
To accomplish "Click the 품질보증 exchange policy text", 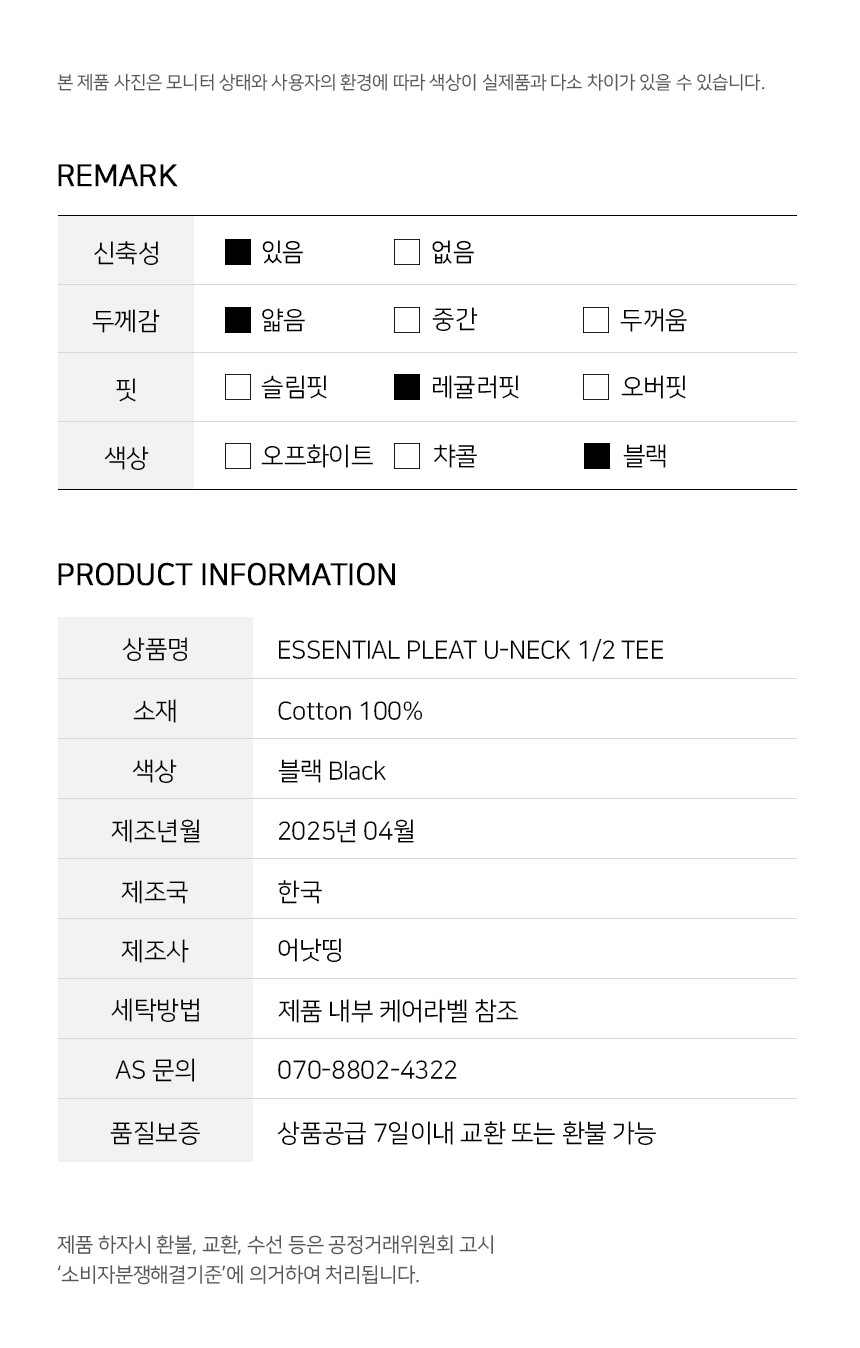I will pyautogui.click(x=466, y=1133).
